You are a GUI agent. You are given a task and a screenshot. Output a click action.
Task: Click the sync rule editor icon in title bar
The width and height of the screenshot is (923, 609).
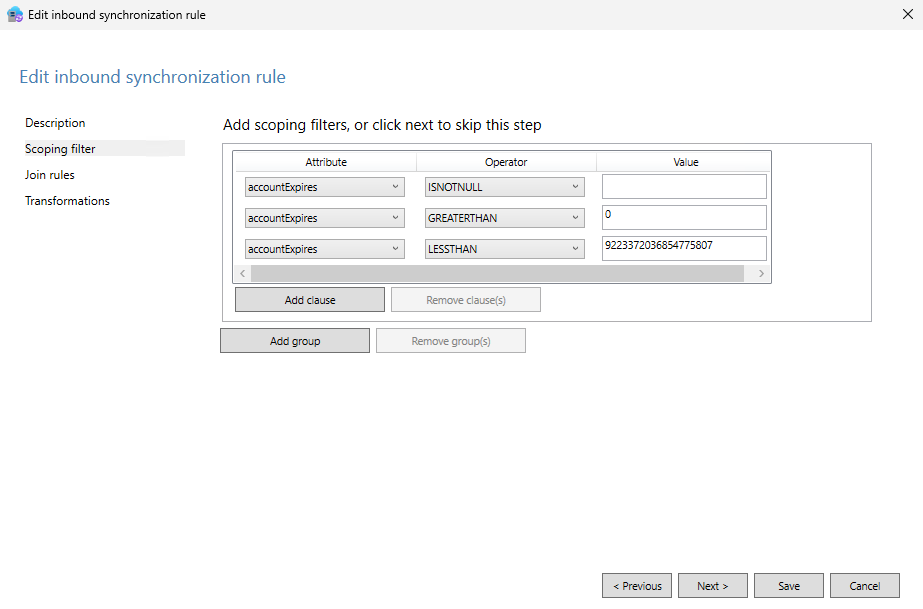(x=14, y=14)
